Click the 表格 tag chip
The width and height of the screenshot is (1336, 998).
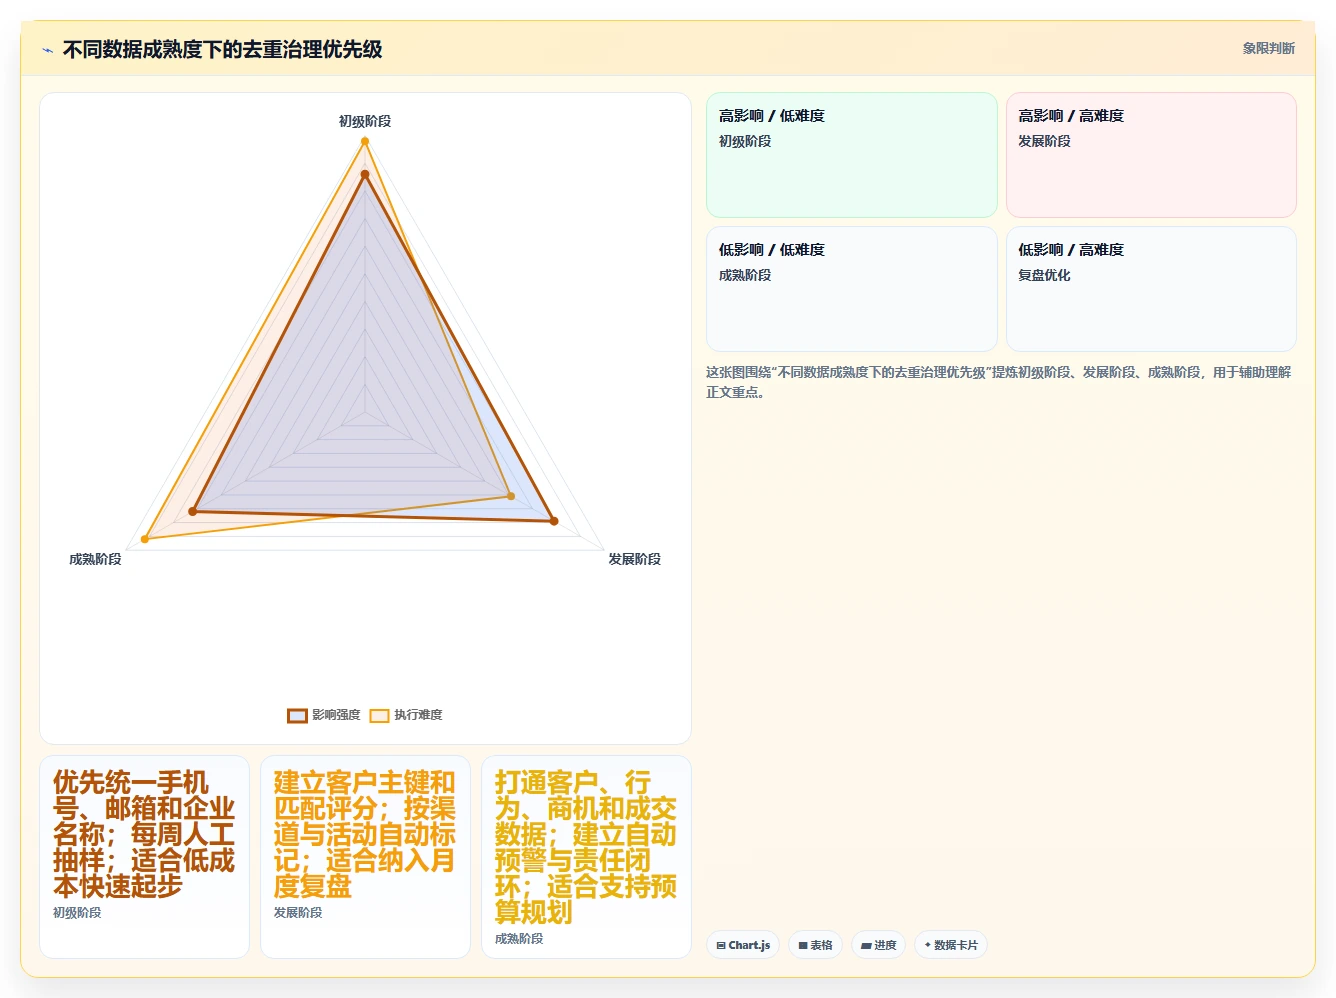815,945
